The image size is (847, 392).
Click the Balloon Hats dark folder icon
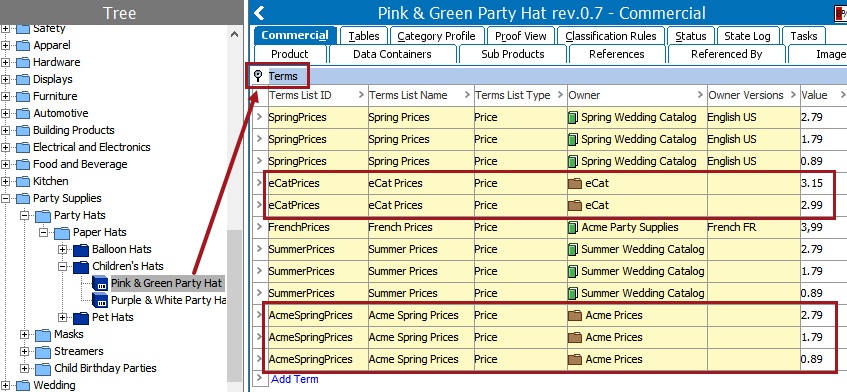click(81, 249)
